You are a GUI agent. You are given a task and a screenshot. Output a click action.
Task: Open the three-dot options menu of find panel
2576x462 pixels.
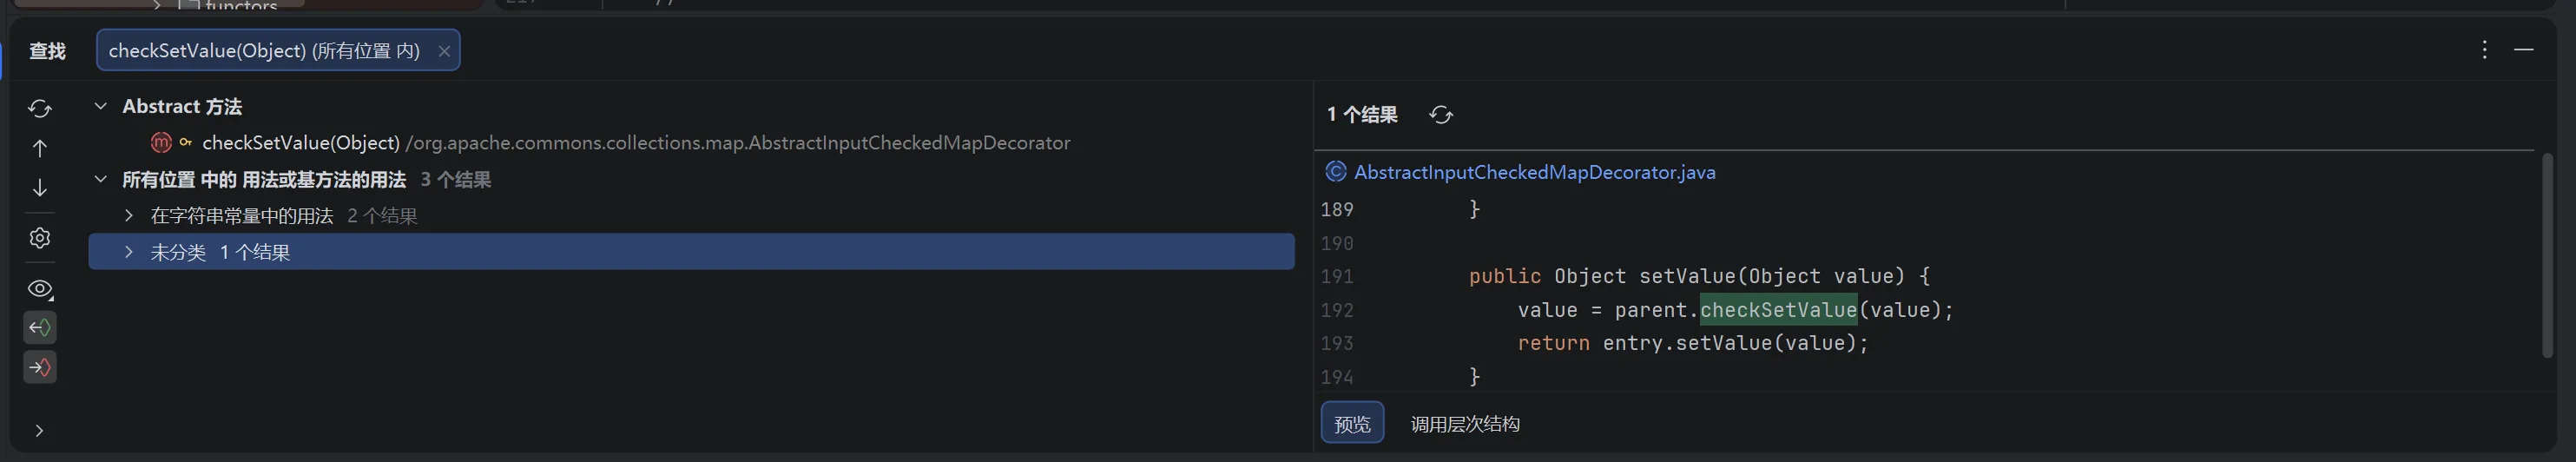(x=2484, y=50)
